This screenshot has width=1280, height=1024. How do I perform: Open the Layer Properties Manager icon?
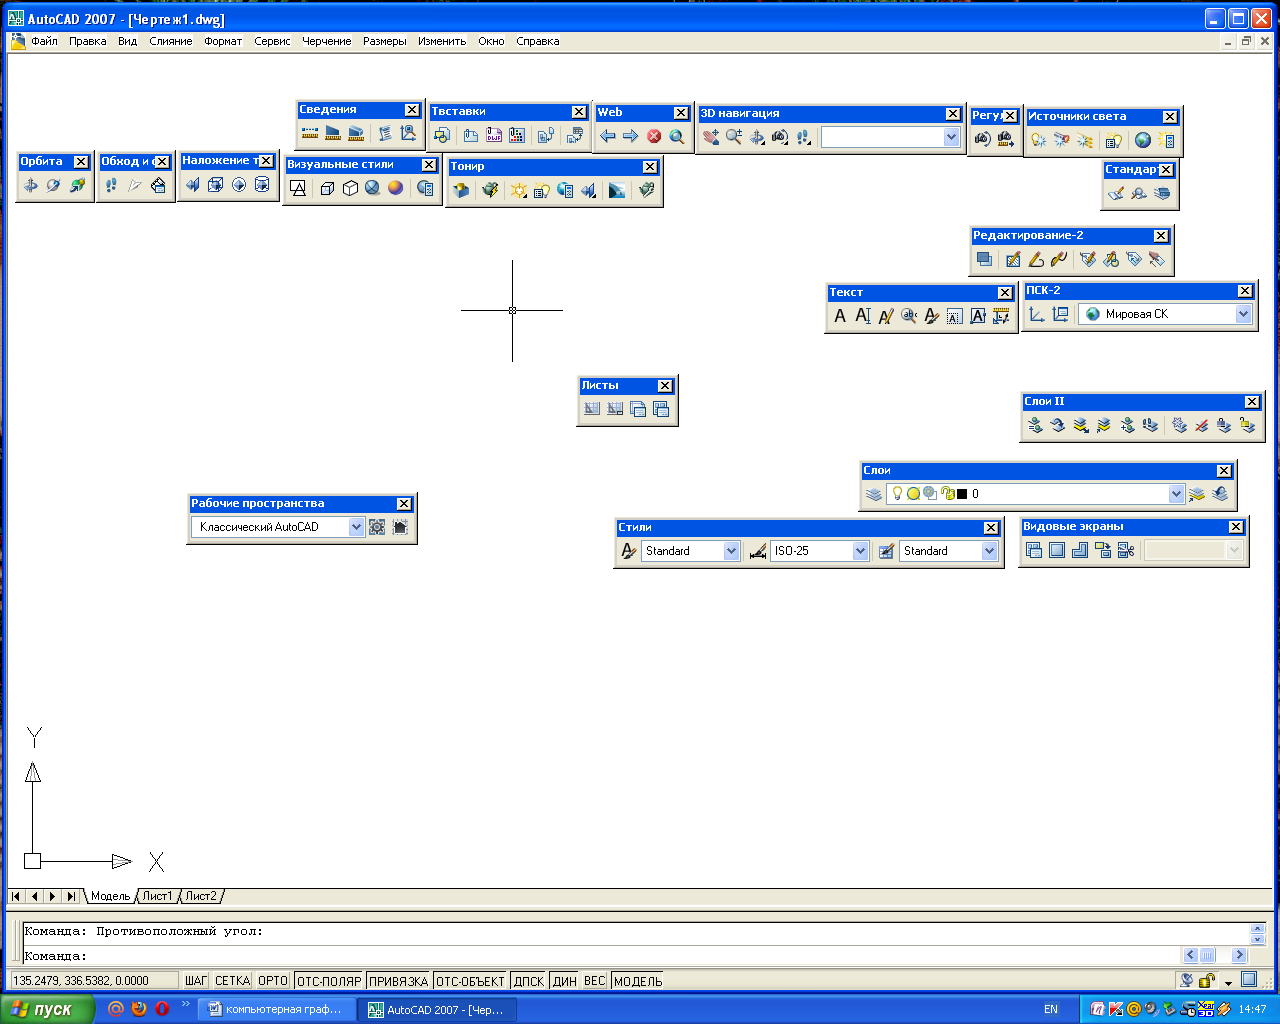[x=874, y=494]
